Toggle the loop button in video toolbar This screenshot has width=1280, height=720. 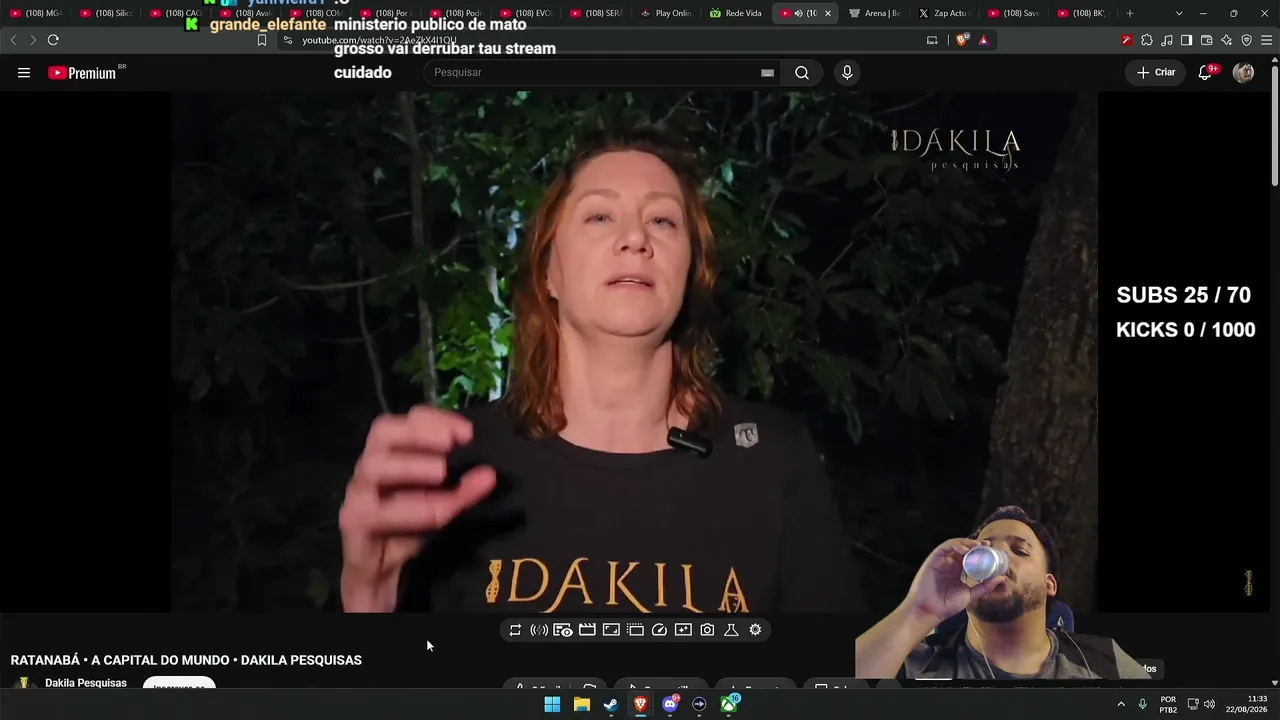click(515, 630)
